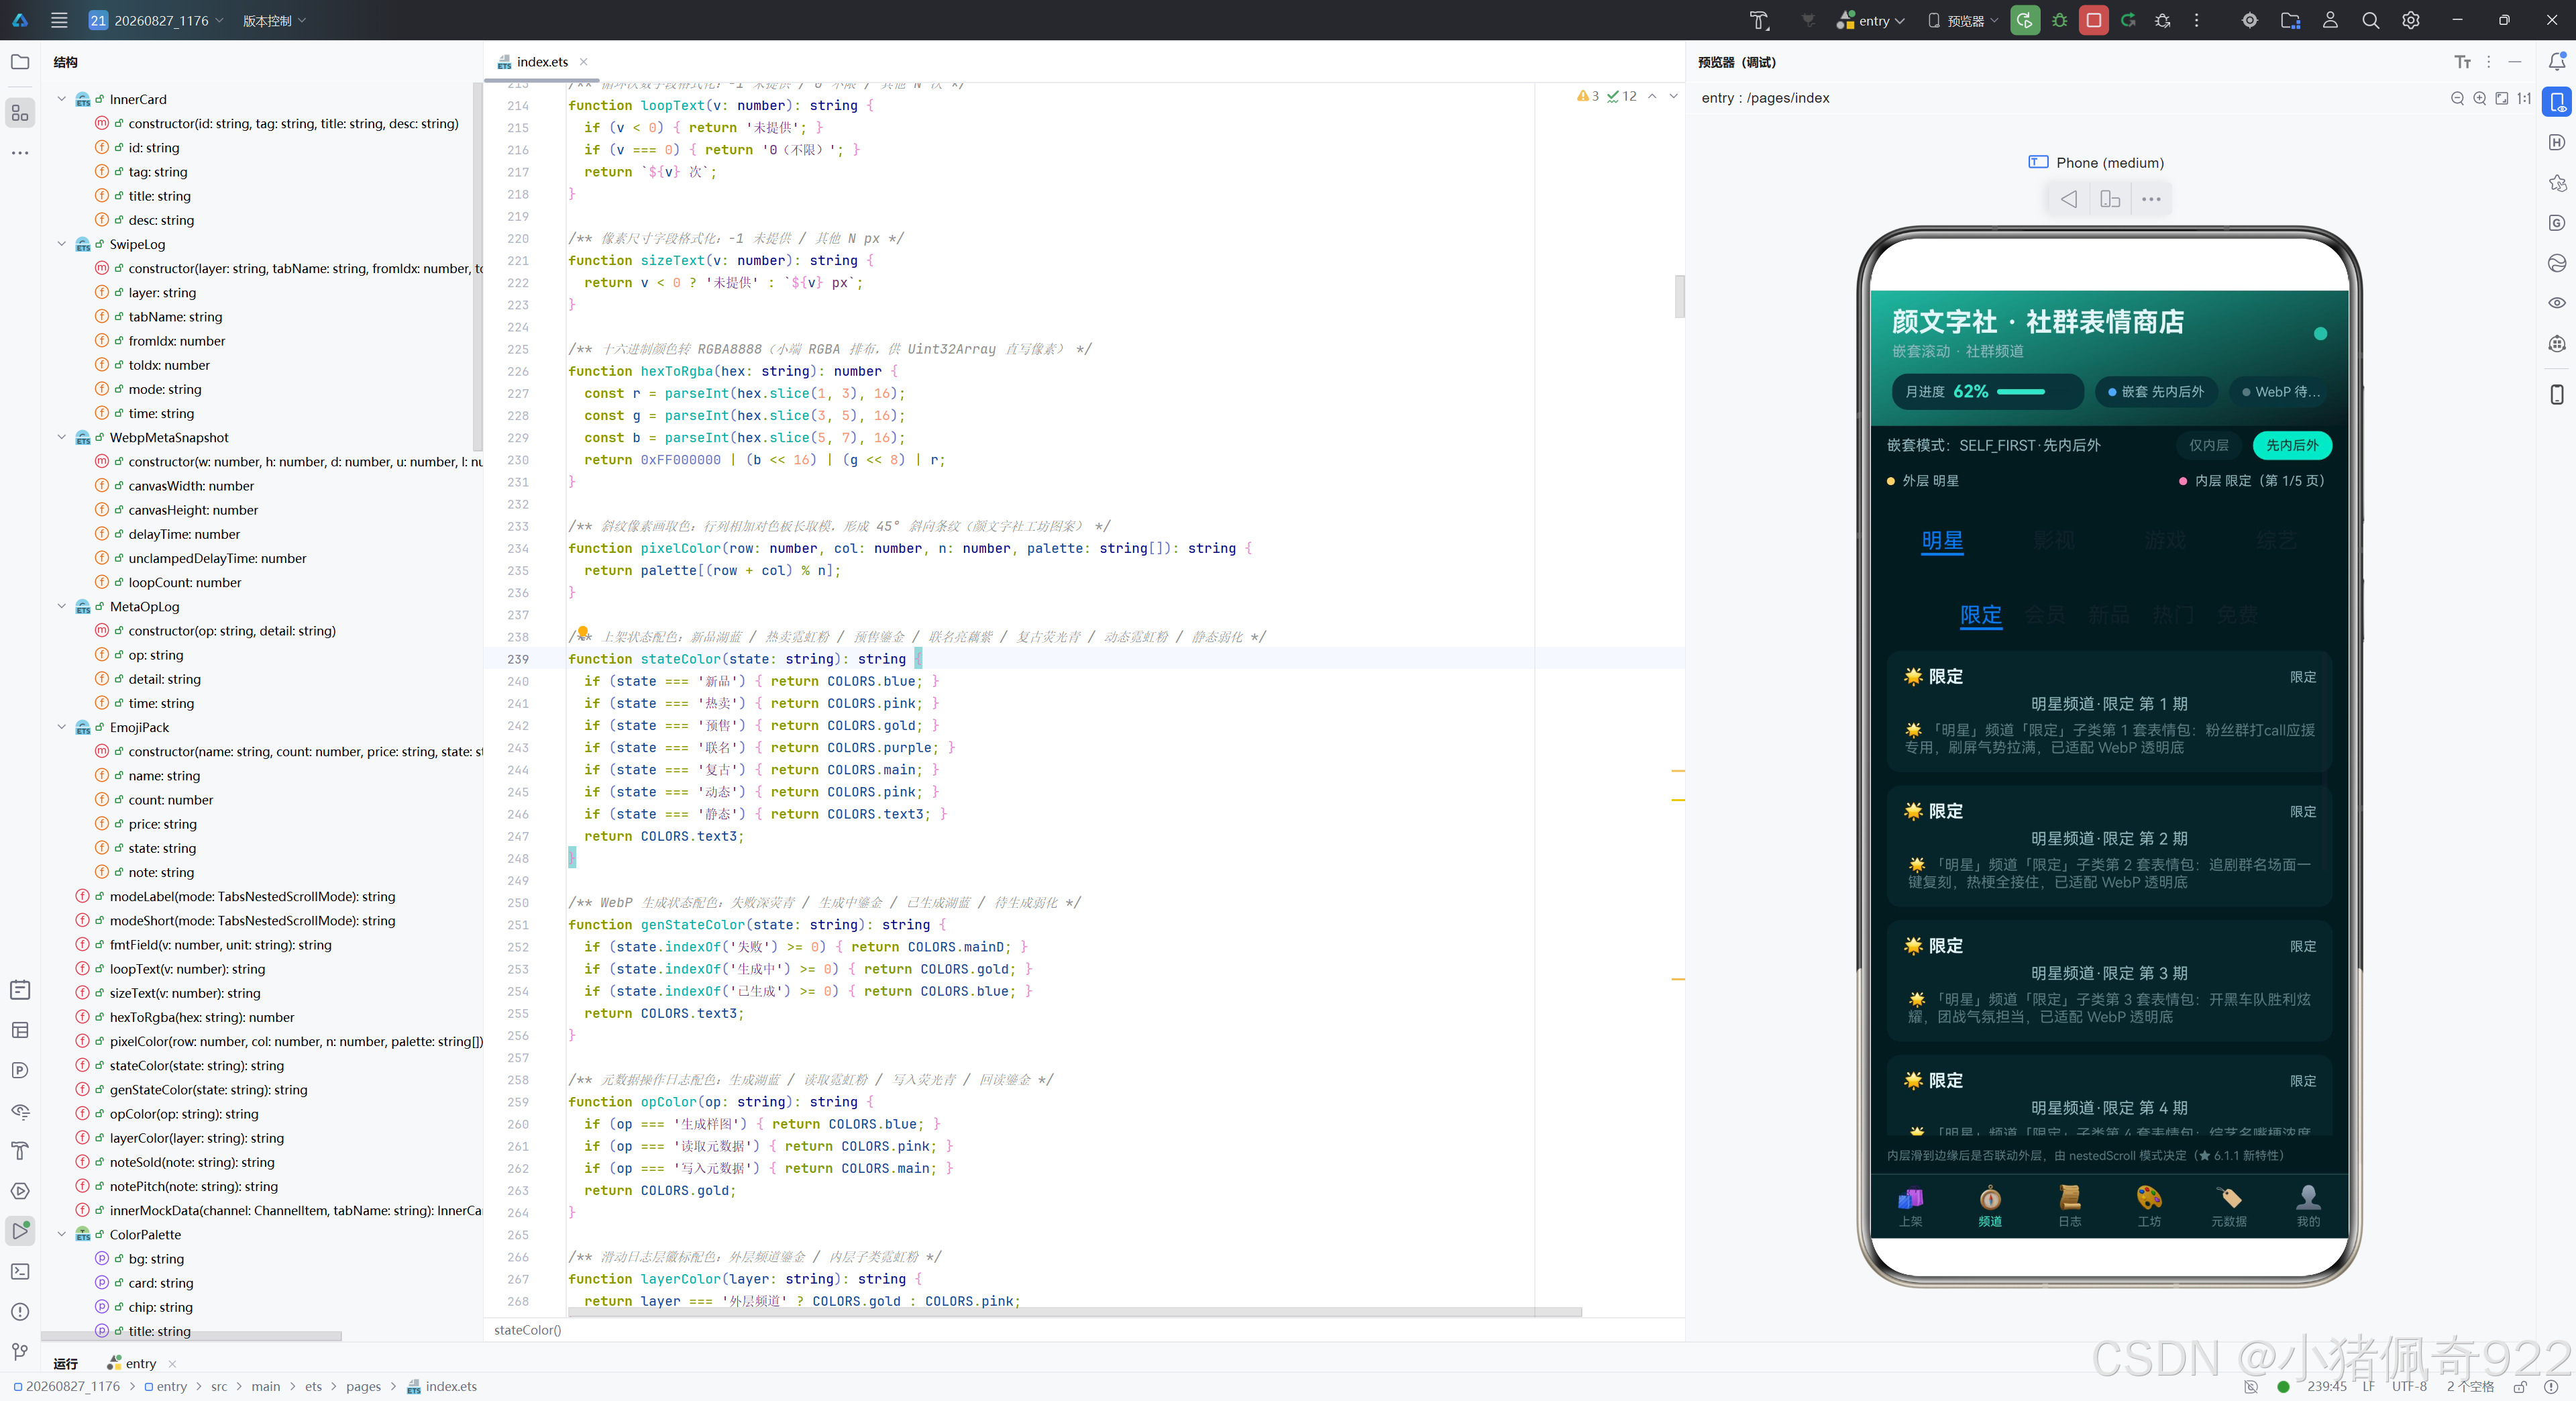The height and width of the screenshot is (1401, 2576).
Task: Open the account profile icon
Action: tap(2330, 20)
